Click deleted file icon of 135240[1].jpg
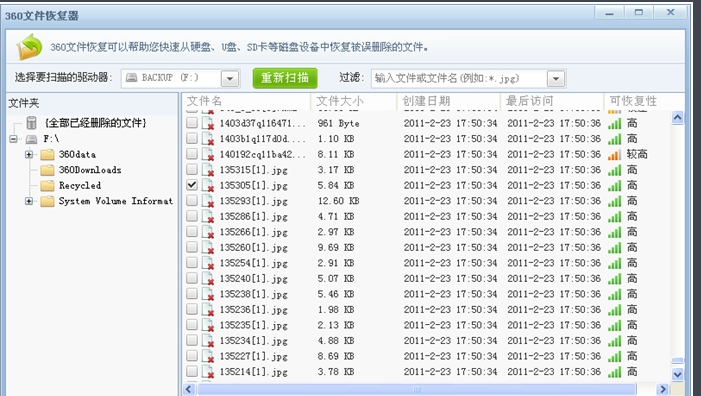 [207, 279]
